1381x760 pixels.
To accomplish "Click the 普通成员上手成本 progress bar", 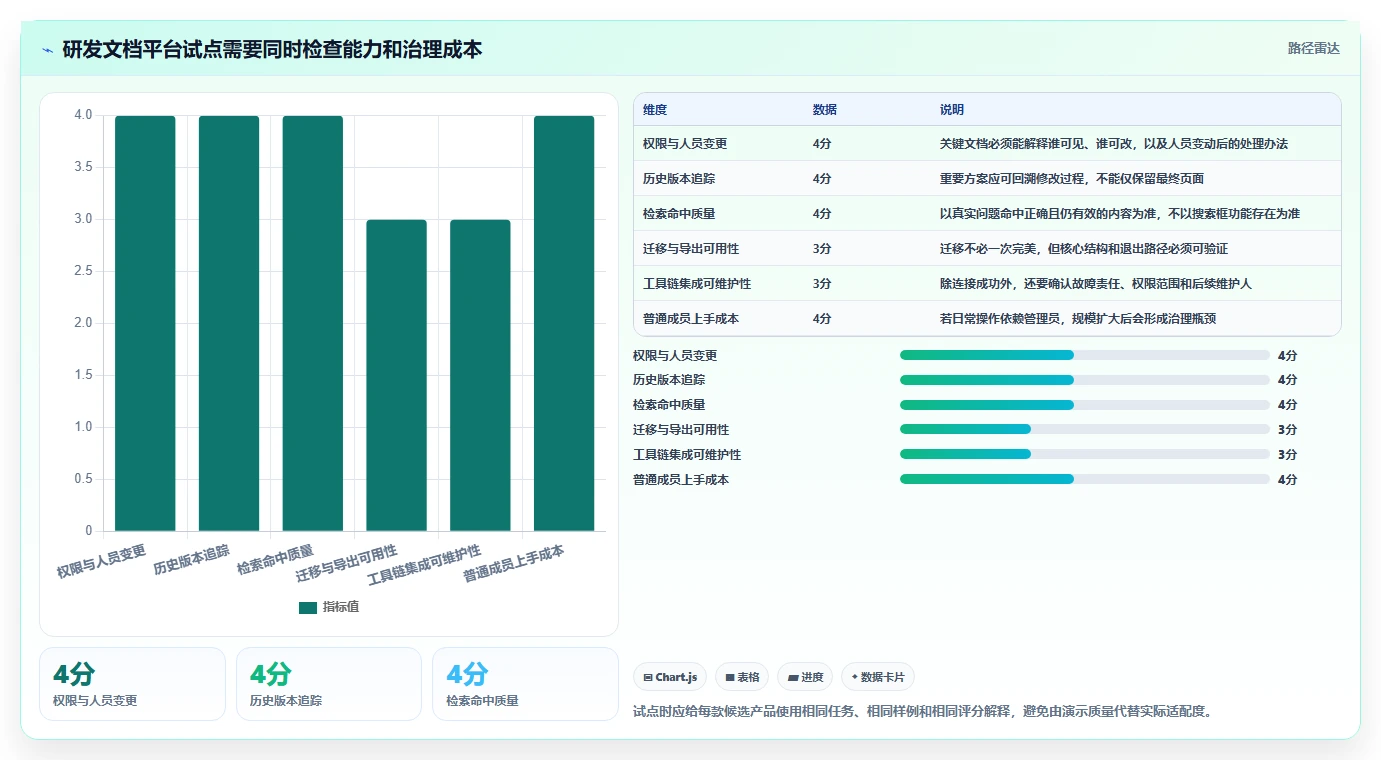I will (1085, 479).
